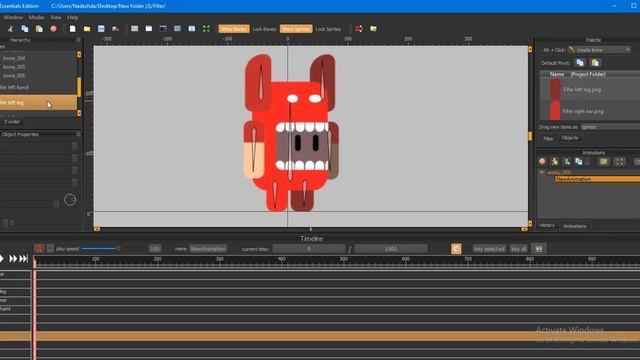
Task: Collapse the entity_000 tree node
Action: point(542,173)
